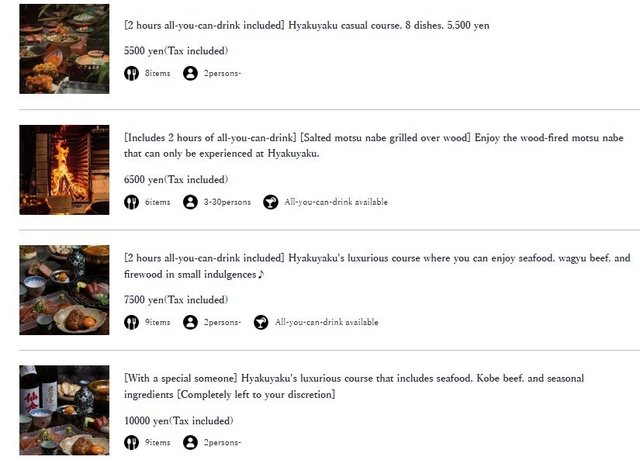Click the 7500 yen course food thumbnail
The width and height of the screenshot is (640, 460).
coord(64,289)
